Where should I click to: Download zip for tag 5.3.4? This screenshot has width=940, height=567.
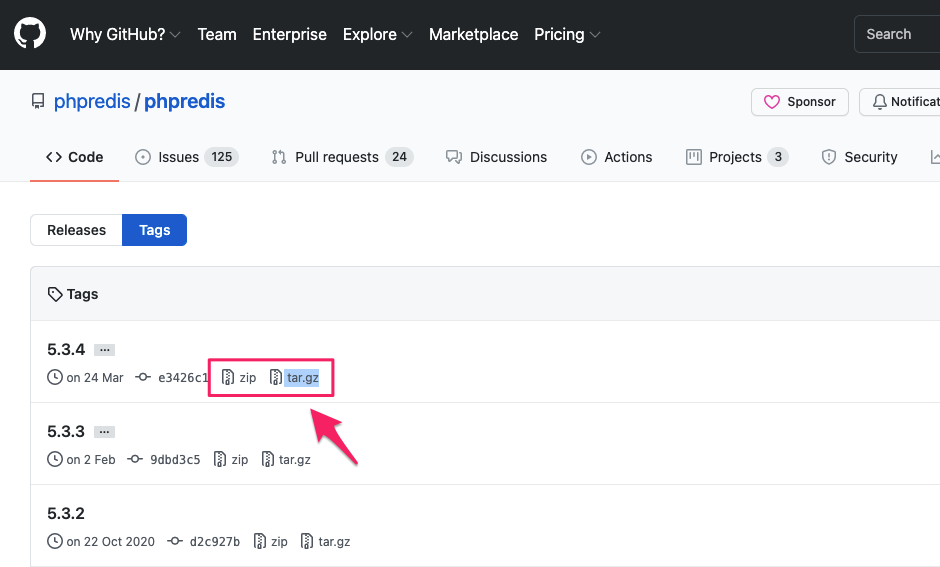pyautogui.click(x=247, y=378)
